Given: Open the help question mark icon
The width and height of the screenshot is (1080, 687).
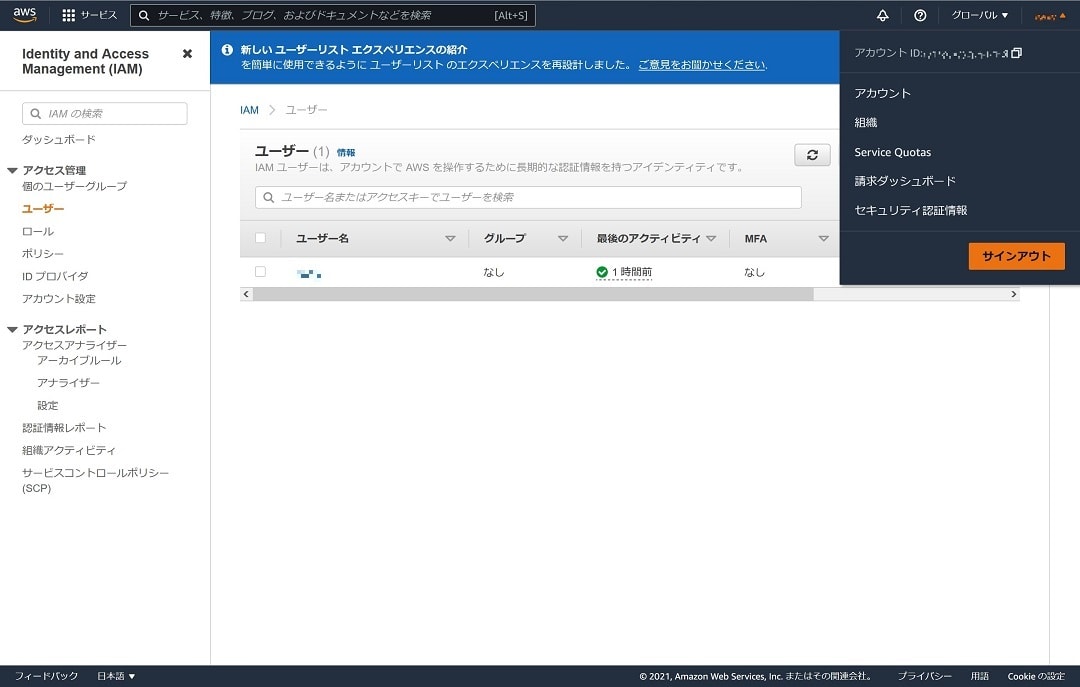Looking at the screenshot, I should coord(920,15).
